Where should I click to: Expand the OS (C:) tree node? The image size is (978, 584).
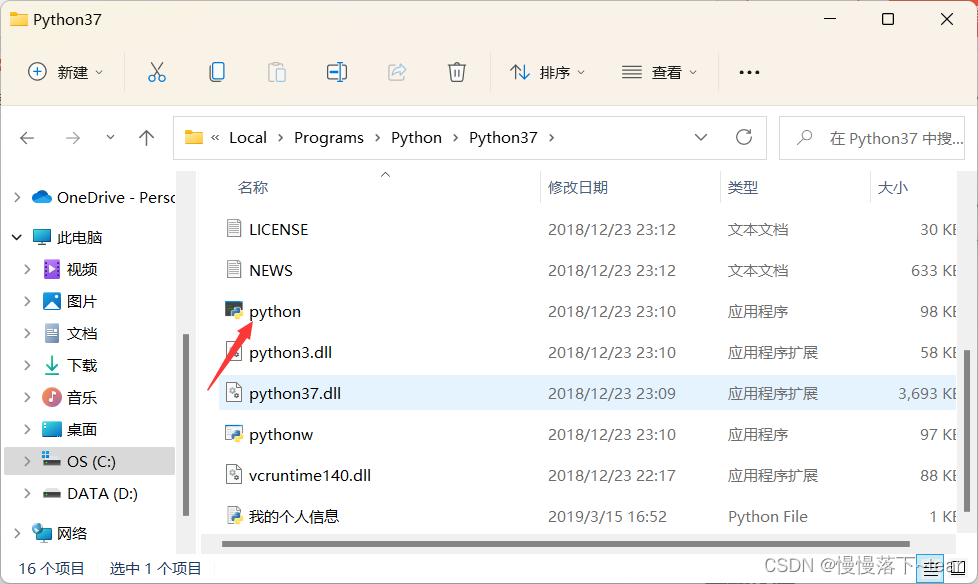coord(27,461)
